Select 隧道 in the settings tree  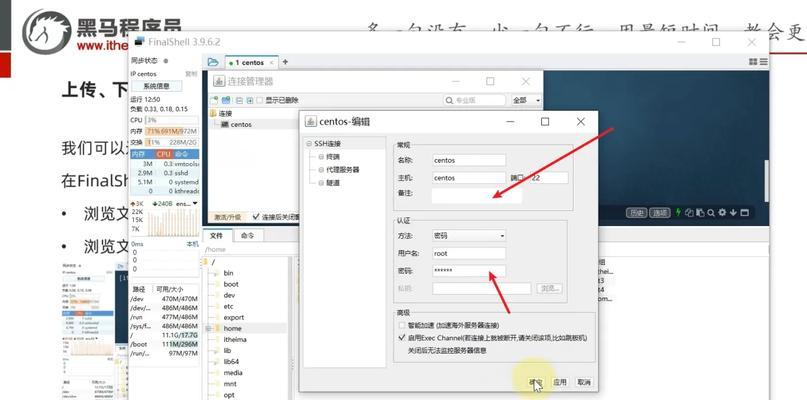coord(333,183)
